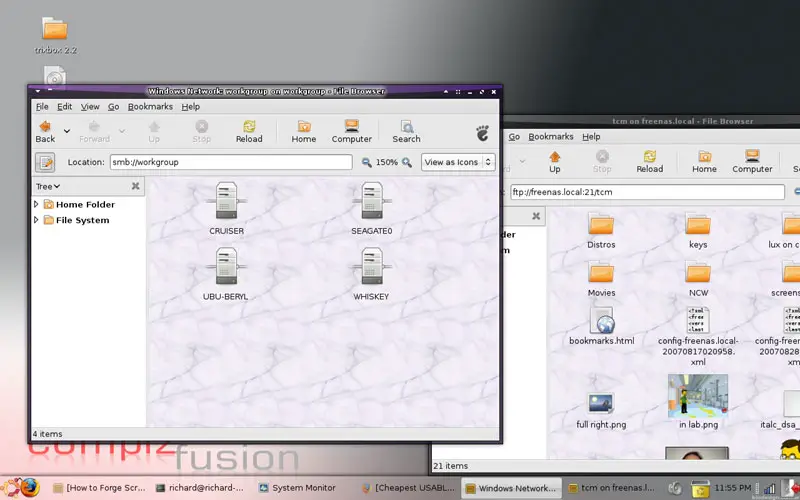
Task: Click the ftp://freenas.local:21/tcm location field
Action: [x=647, y=192]
